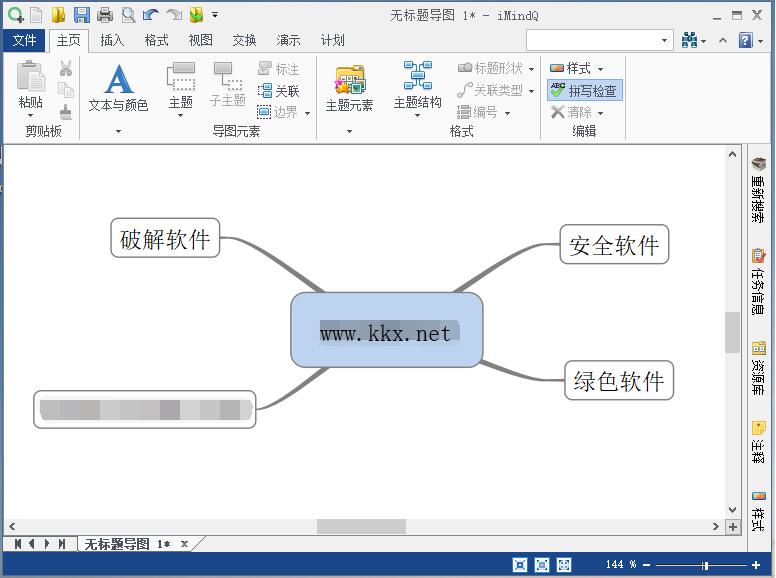The width and height of the screenshot is (776, 578).
Task: Open the 任务信息 task info panel
Action: (758, 282)
